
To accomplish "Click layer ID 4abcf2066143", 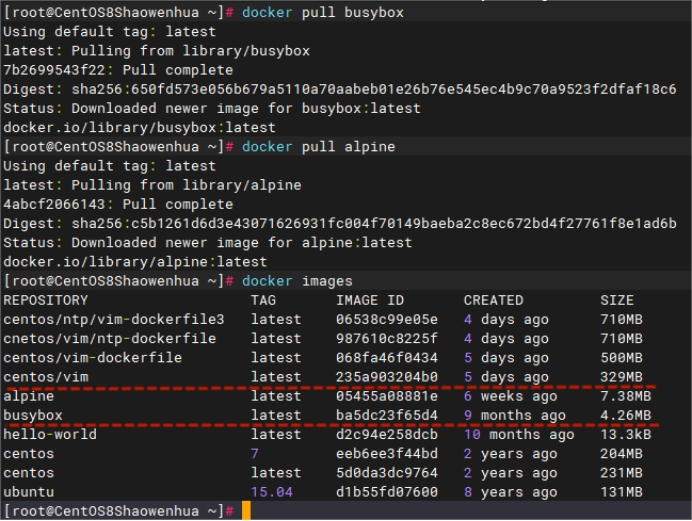I will 54,204.
